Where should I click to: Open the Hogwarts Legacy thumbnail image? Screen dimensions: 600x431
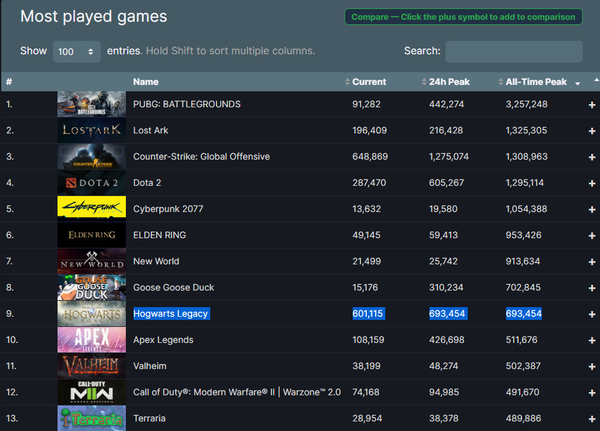(91, 313)
